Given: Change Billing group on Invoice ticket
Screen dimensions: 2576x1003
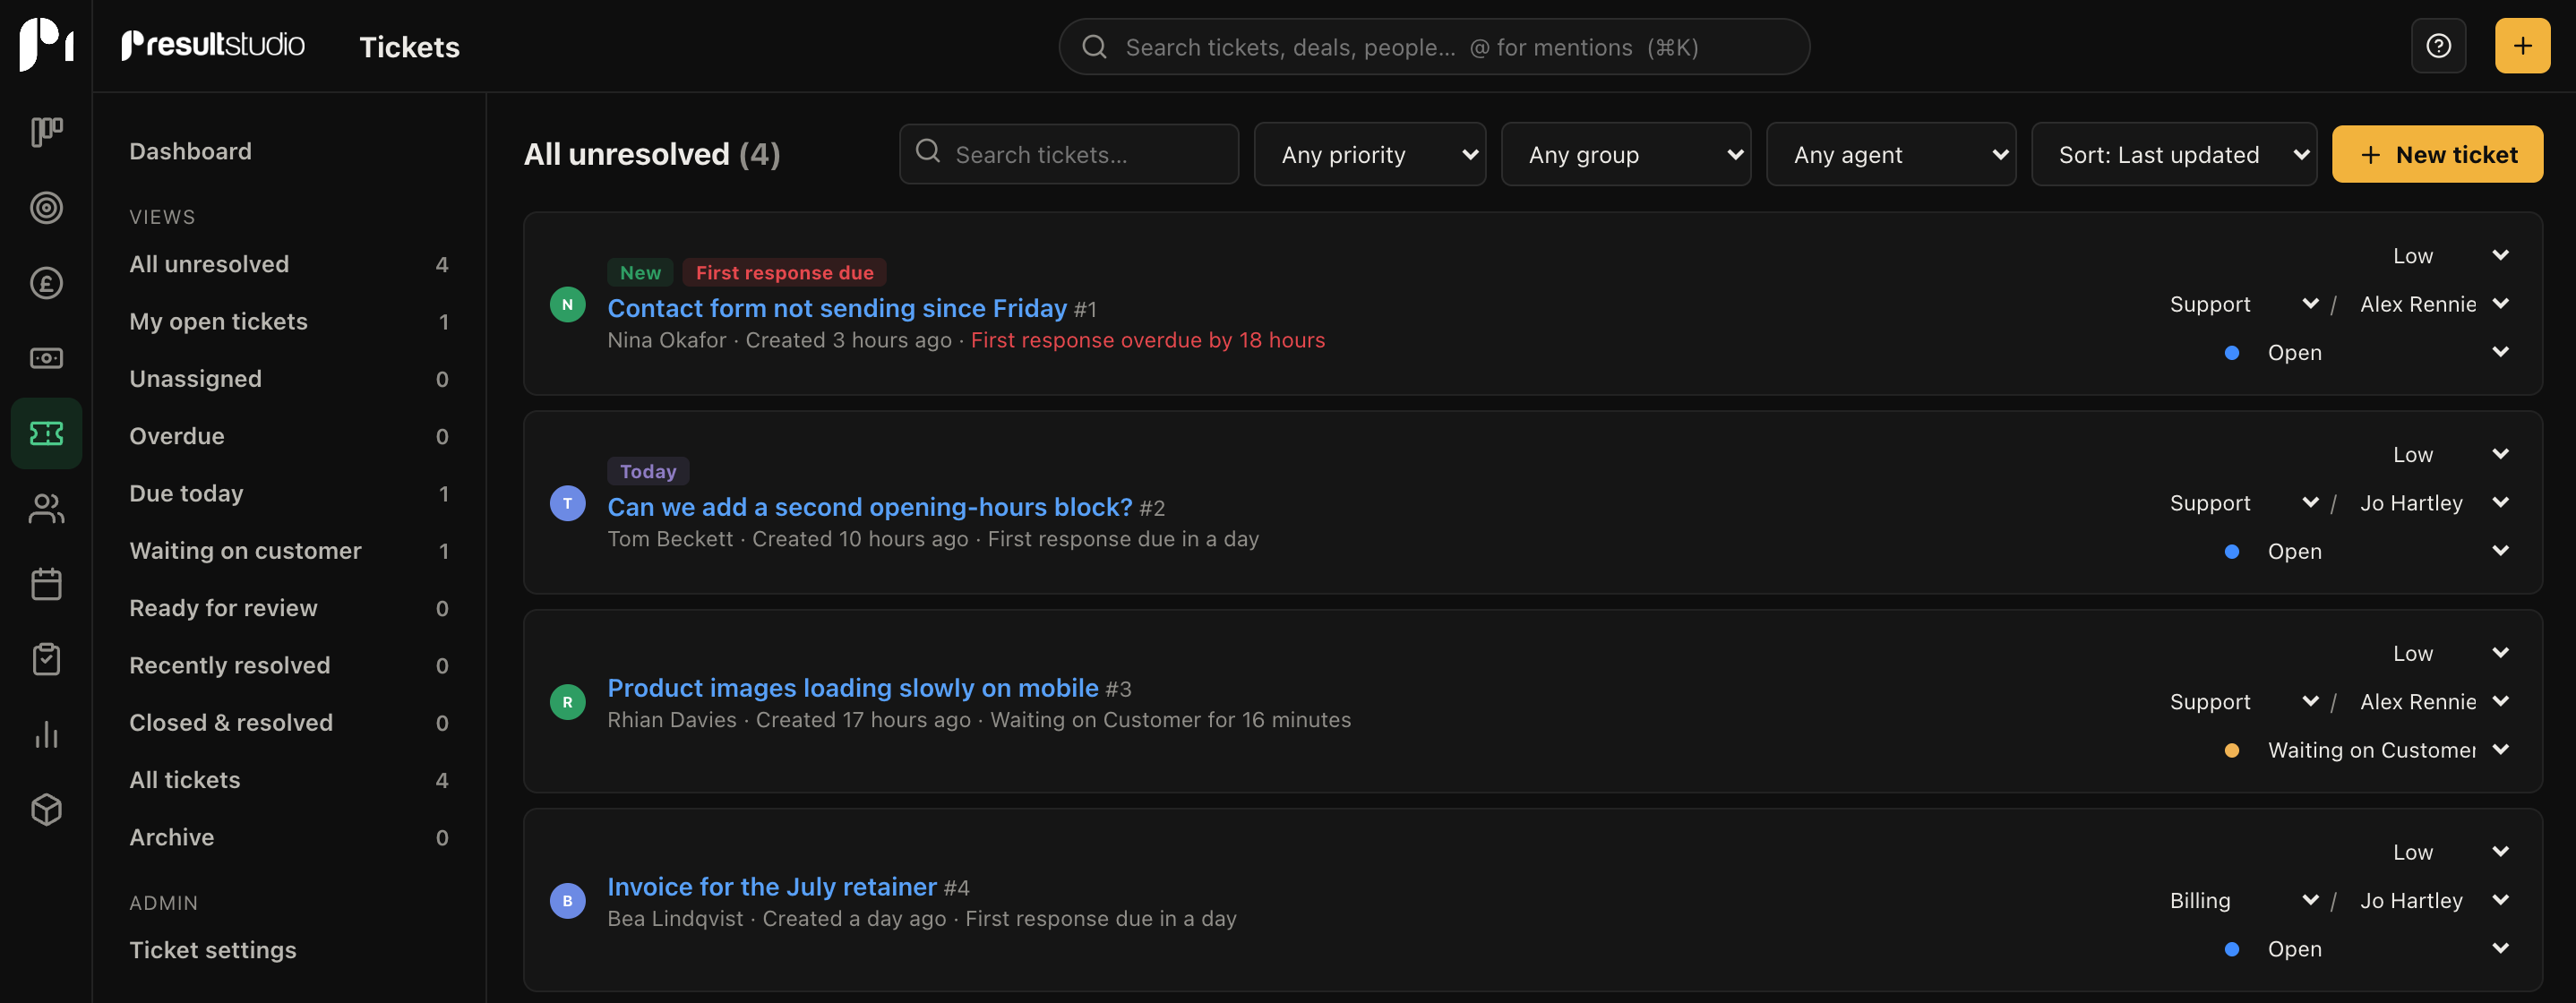Looking at the screenshot, I should click(2244, 901).
